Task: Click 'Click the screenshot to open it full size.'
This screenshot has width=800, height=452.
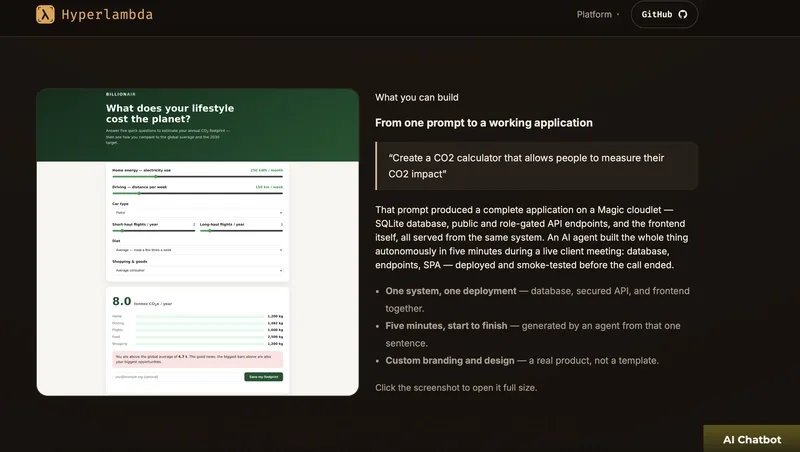Action: [456, 388]
